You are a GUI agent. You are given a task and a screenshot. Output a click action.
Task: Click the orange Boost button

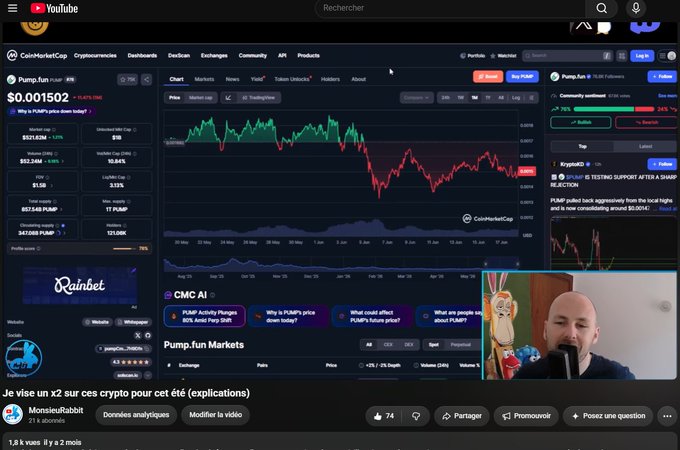coord(488,77)
